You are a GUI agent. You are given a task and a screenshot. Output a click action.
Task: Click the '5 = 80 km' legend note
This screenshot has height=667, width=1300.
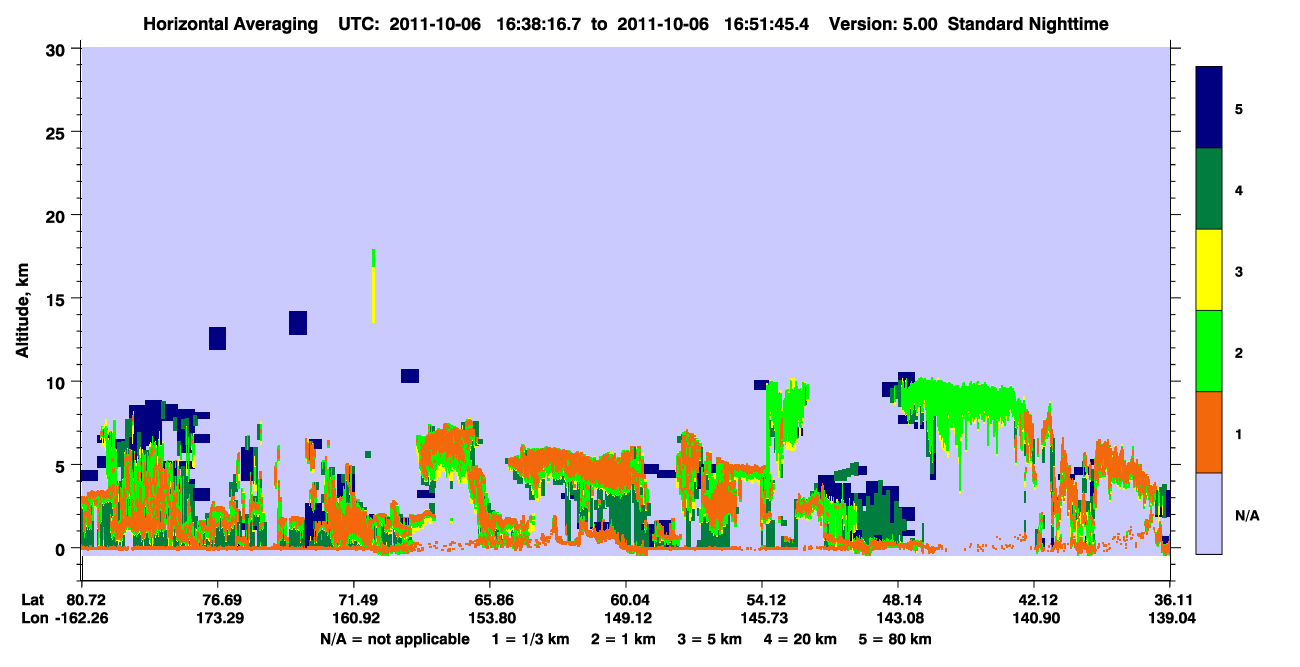tap(896, 639)
